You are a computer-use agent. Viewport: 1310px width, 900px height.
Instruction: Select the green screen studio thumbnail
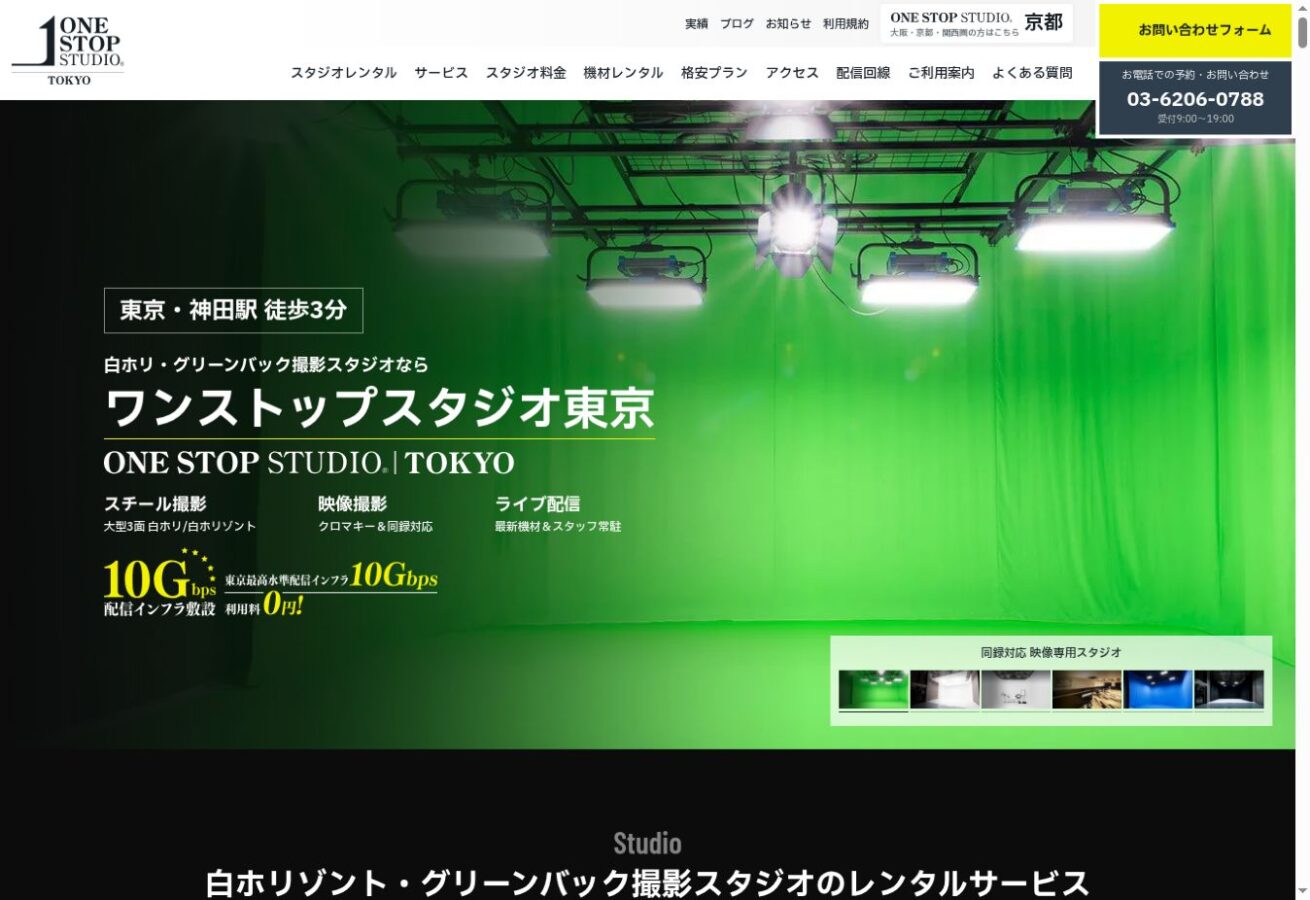[x=873, y=690]
